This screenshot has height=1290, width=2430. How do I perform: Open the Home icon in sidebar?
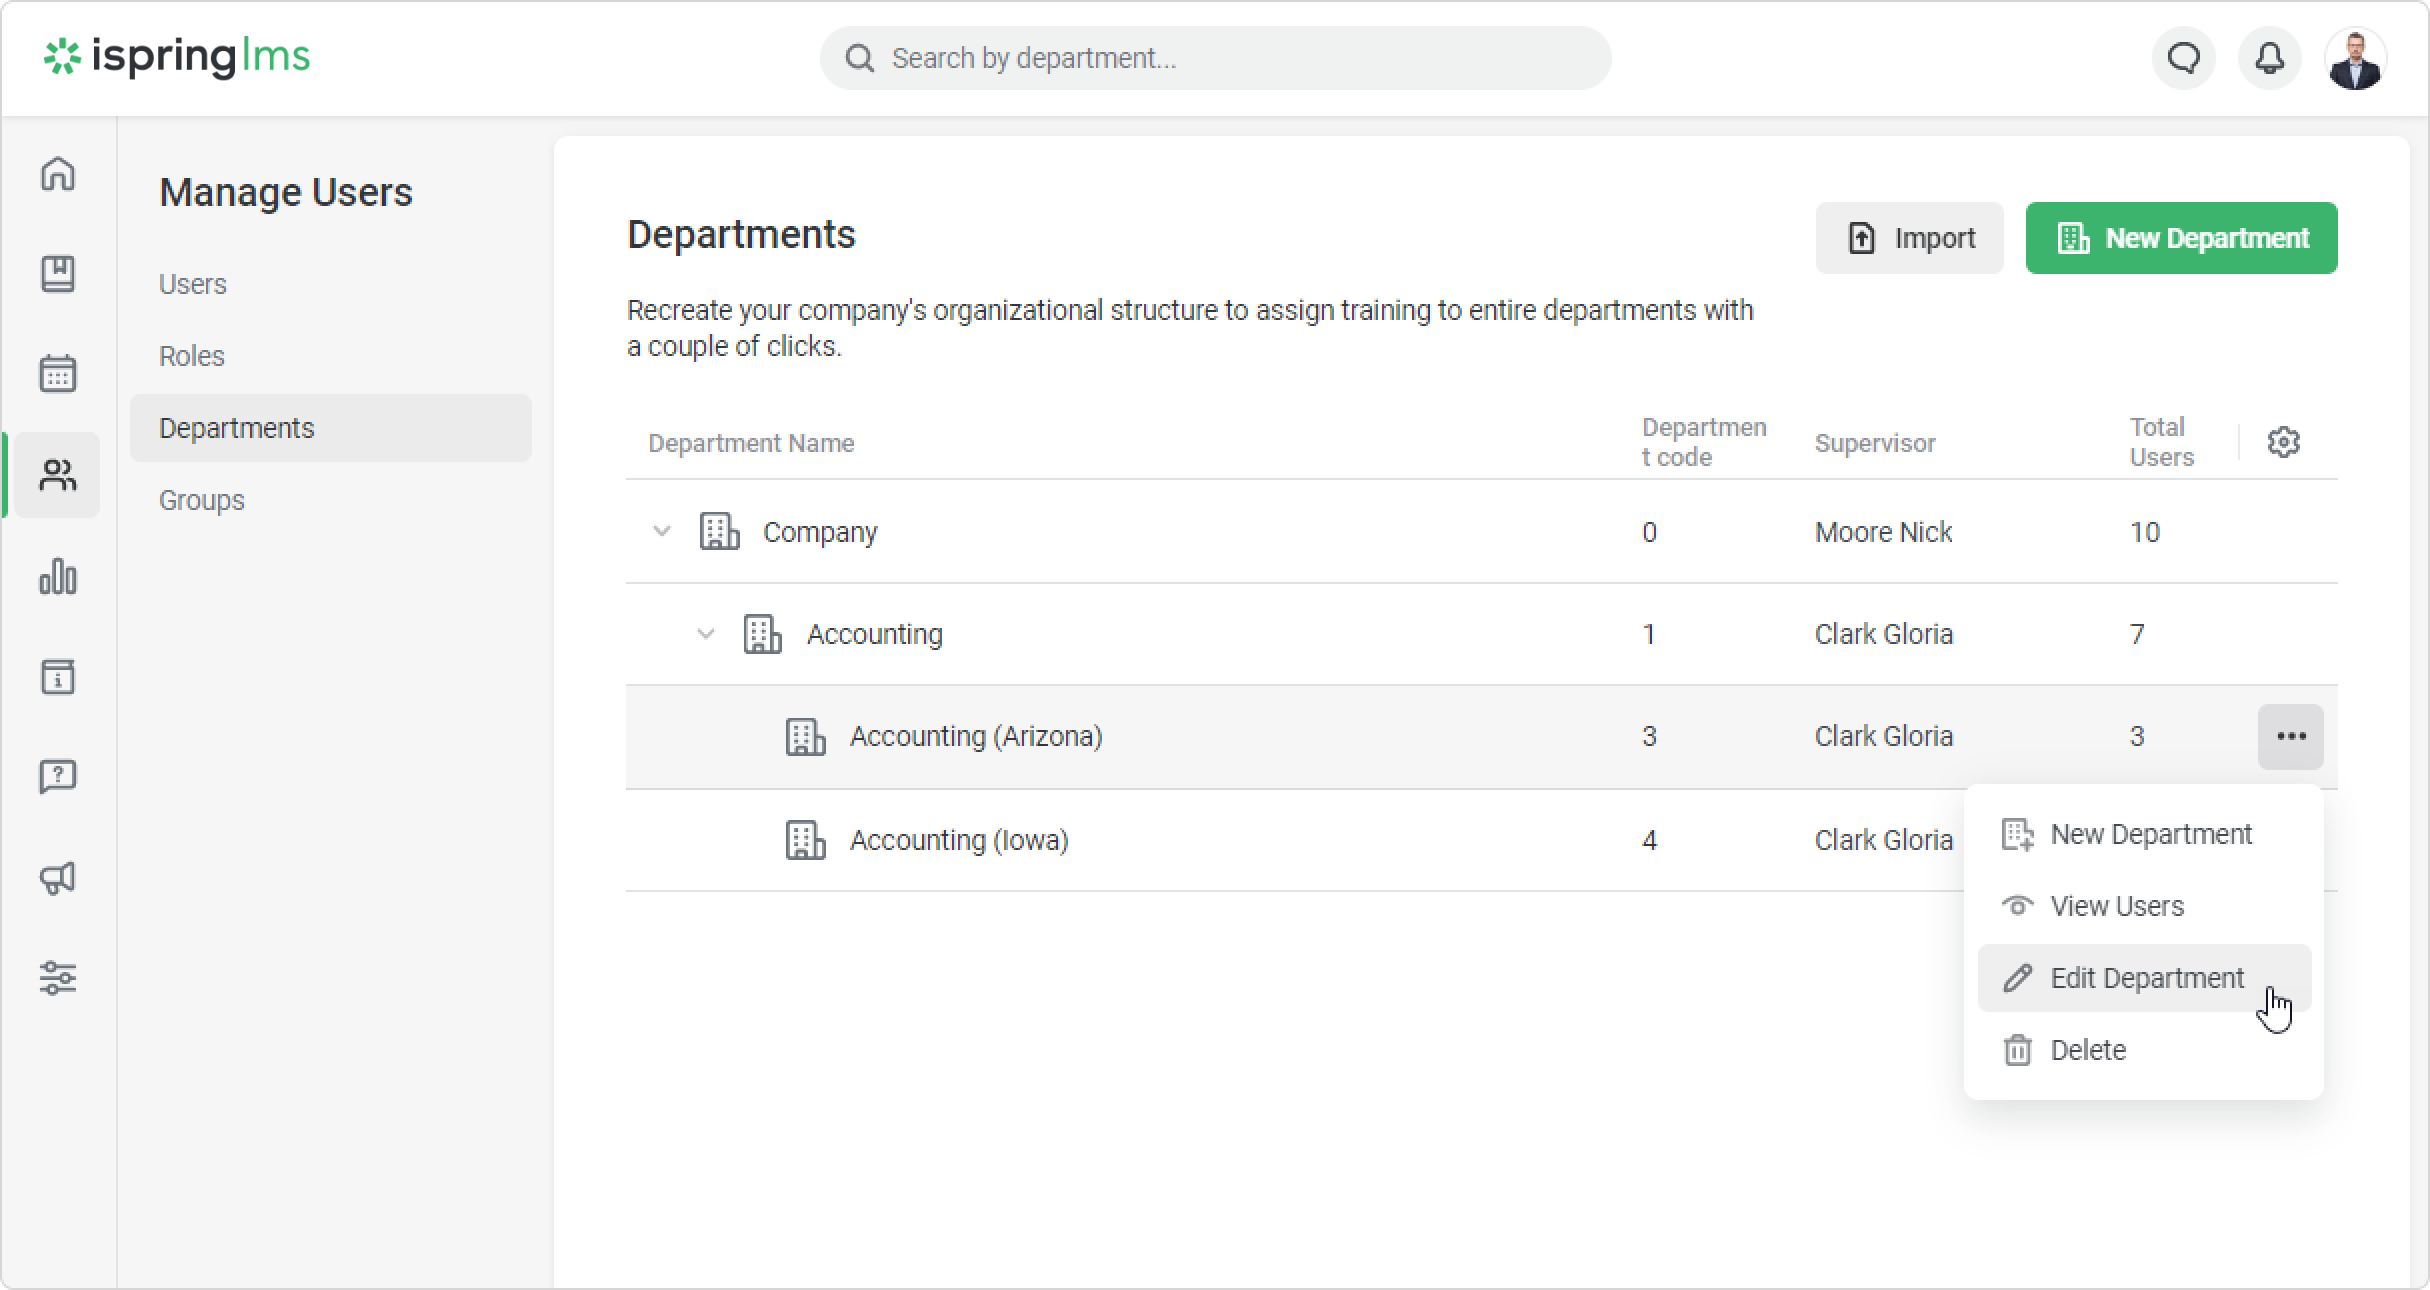click(x=58, y=174)
